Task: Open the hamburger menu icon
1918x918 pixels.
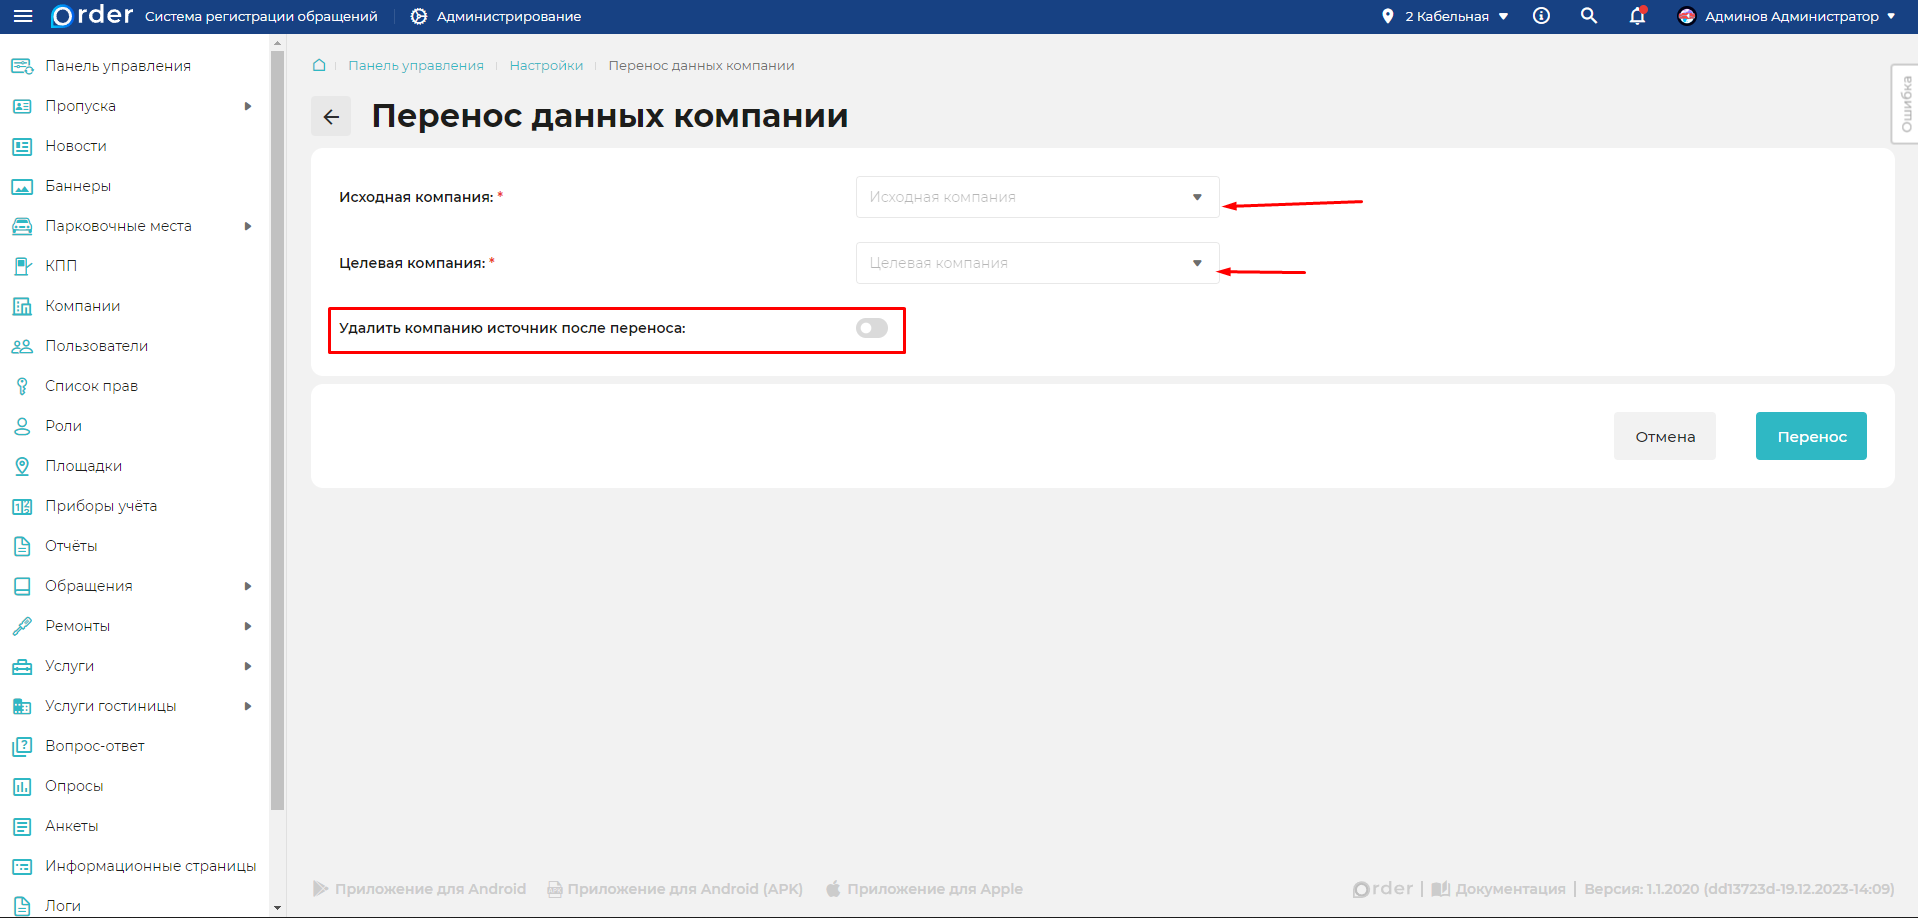Action: click(21, 16)
